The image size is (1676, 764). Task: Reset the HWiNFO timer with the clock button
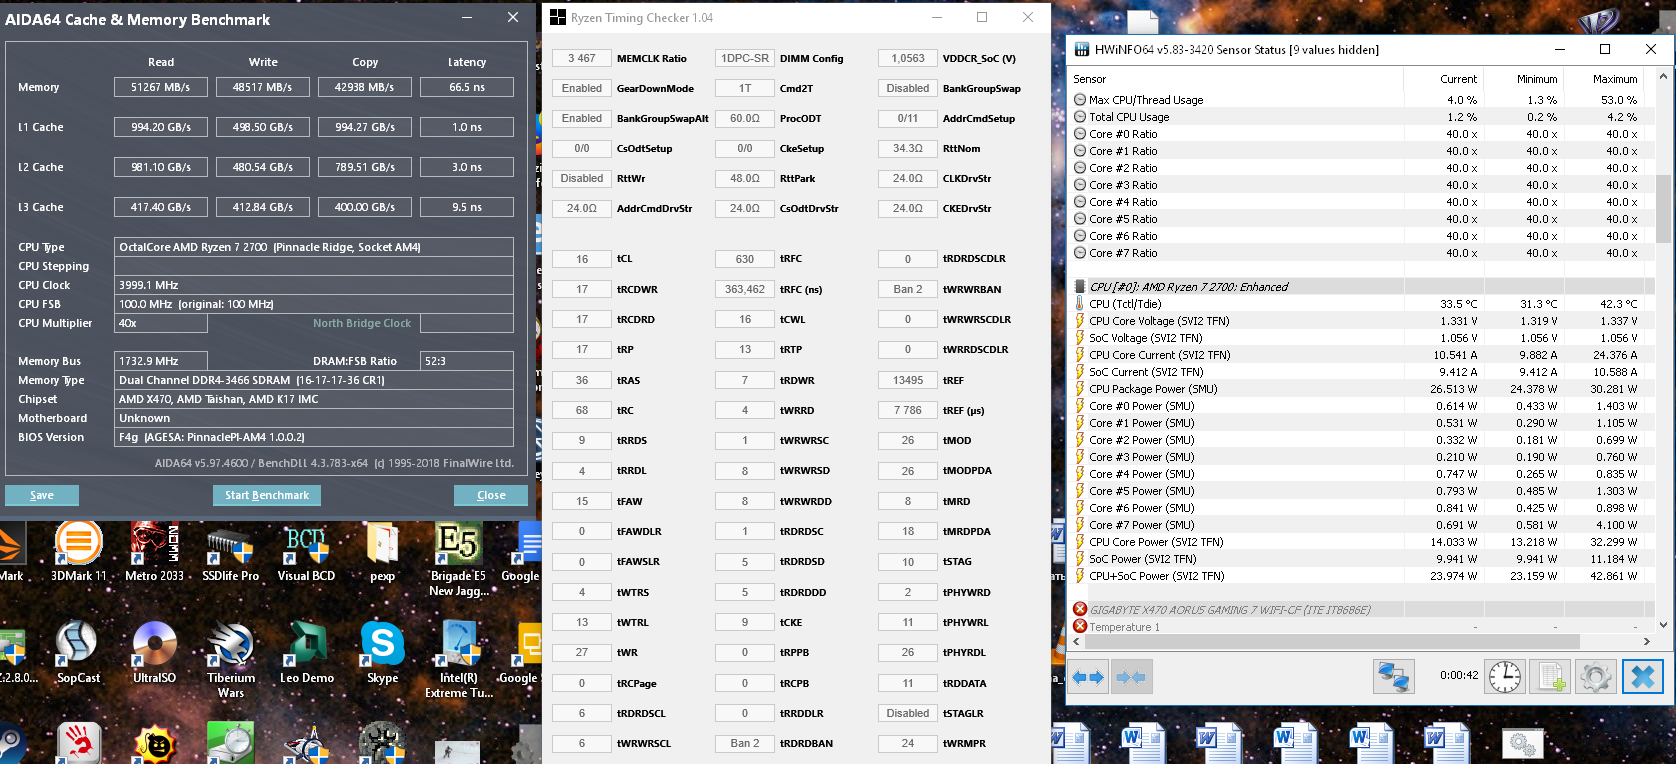point(1505,677)
